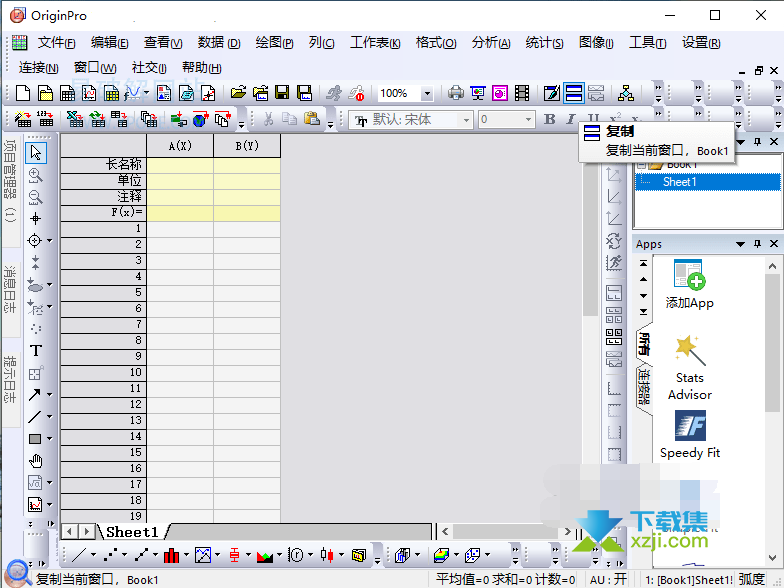Open the font size dropdown
Screen dimensions: 784x588
point(528,120)
